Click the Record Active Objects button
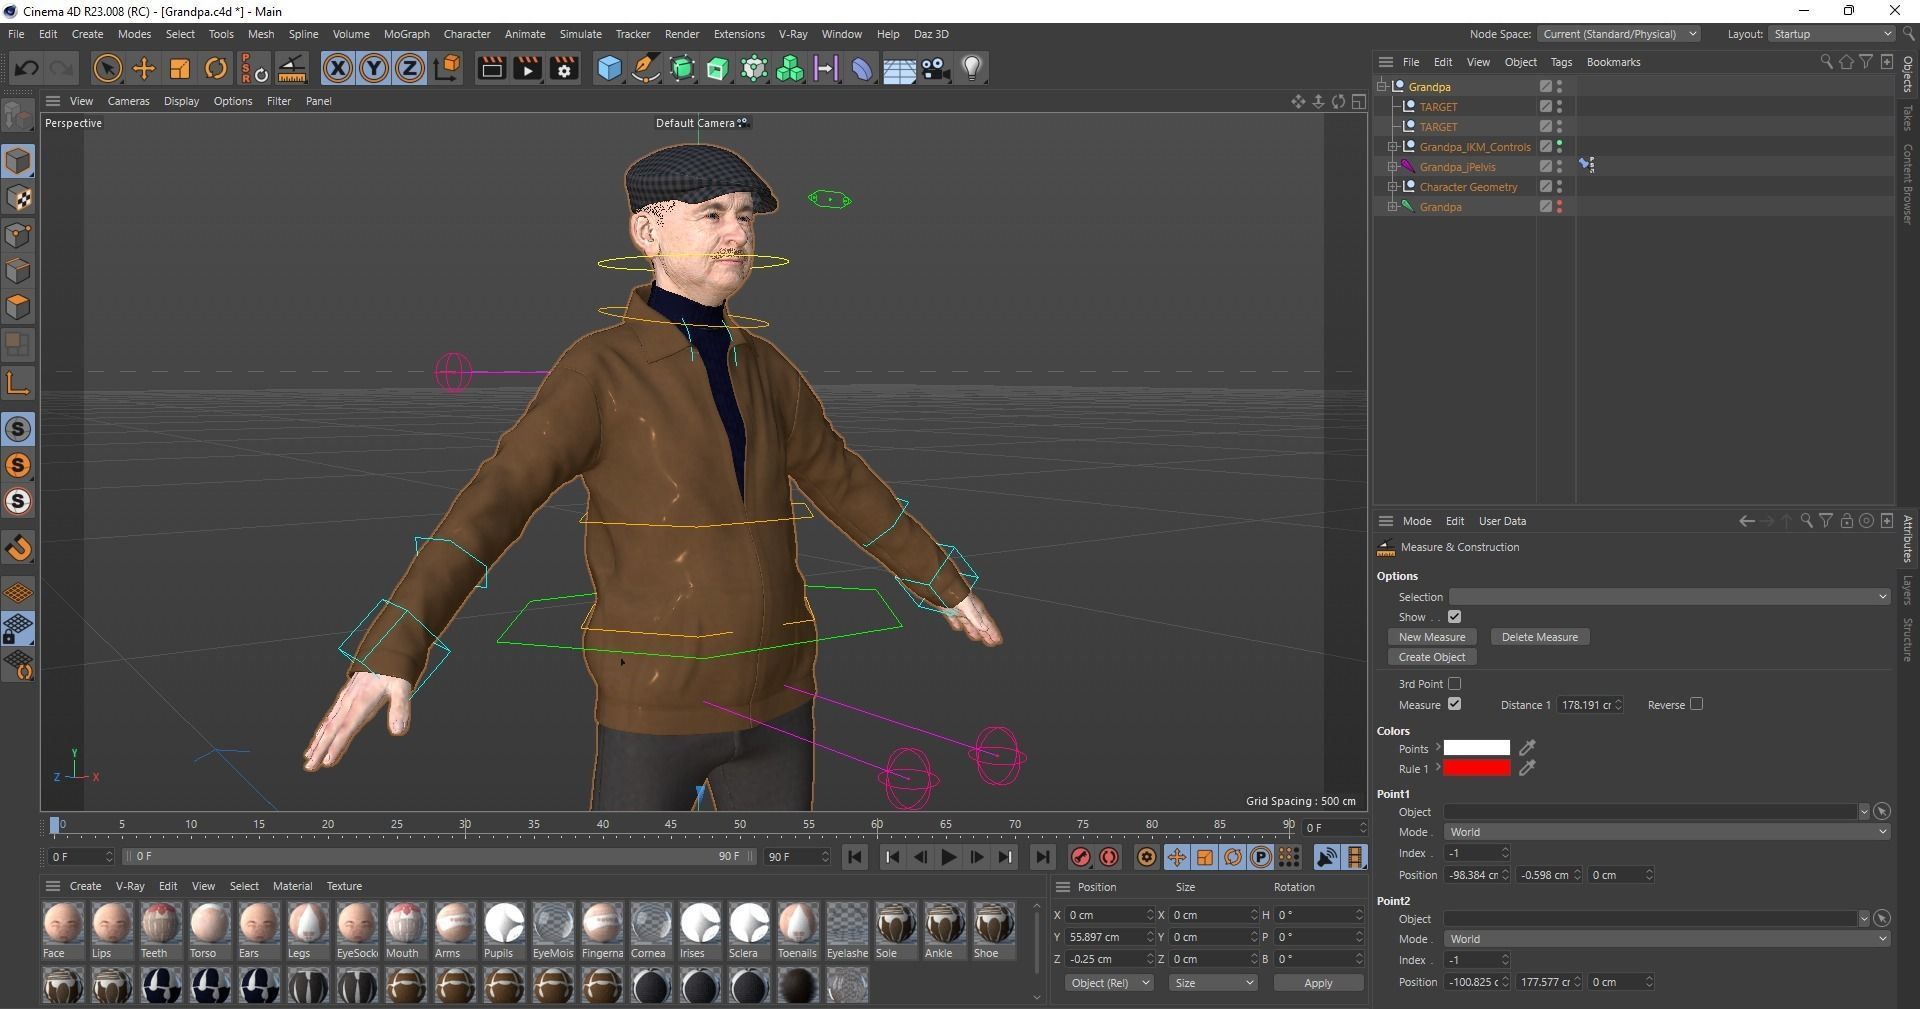 [x=1080, y=857]
